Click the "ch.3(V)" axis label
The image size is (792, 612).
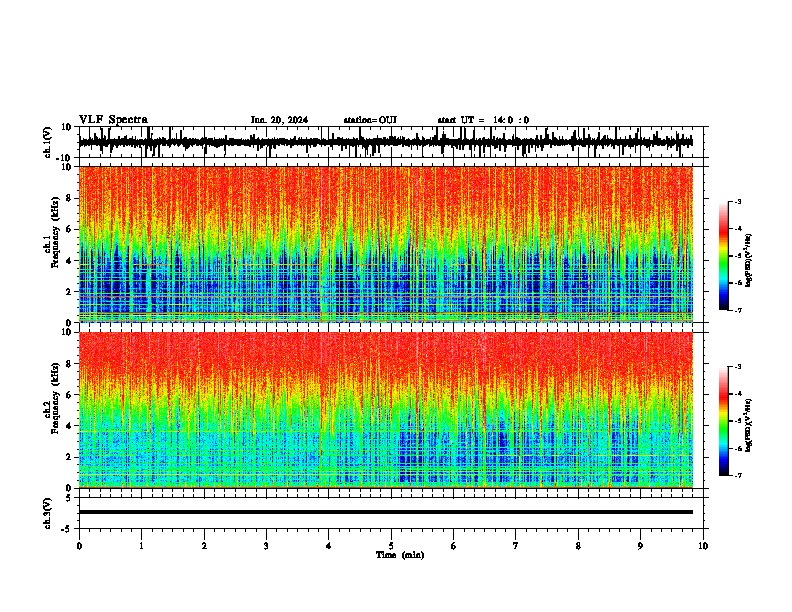(x=48, y=514)
